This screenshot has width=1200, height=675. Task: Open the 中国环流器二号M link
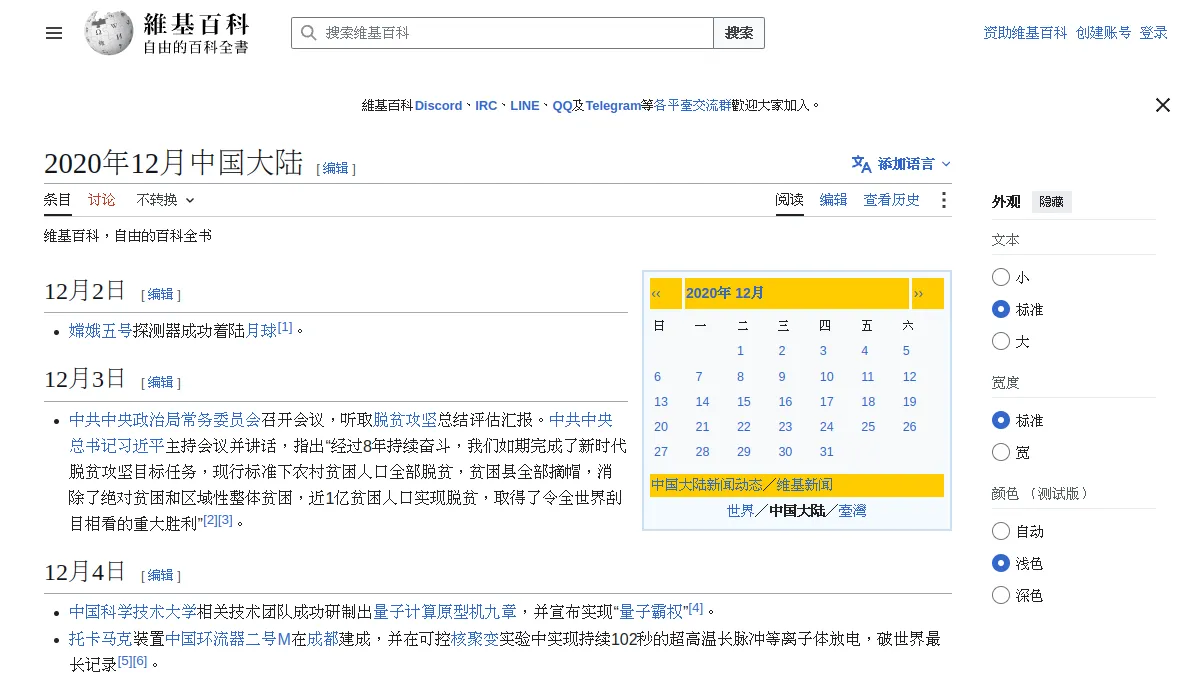click(228, 638)
